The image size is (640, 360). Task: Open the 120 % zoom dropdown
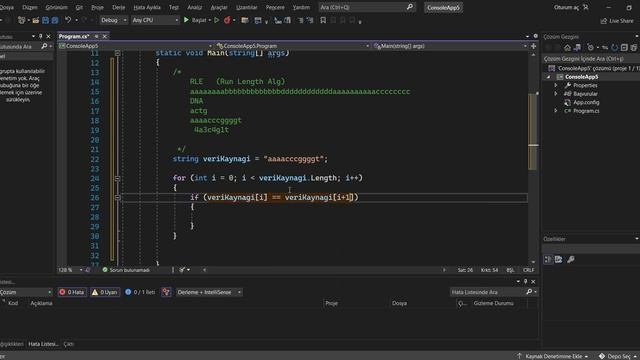pos(70,270)
